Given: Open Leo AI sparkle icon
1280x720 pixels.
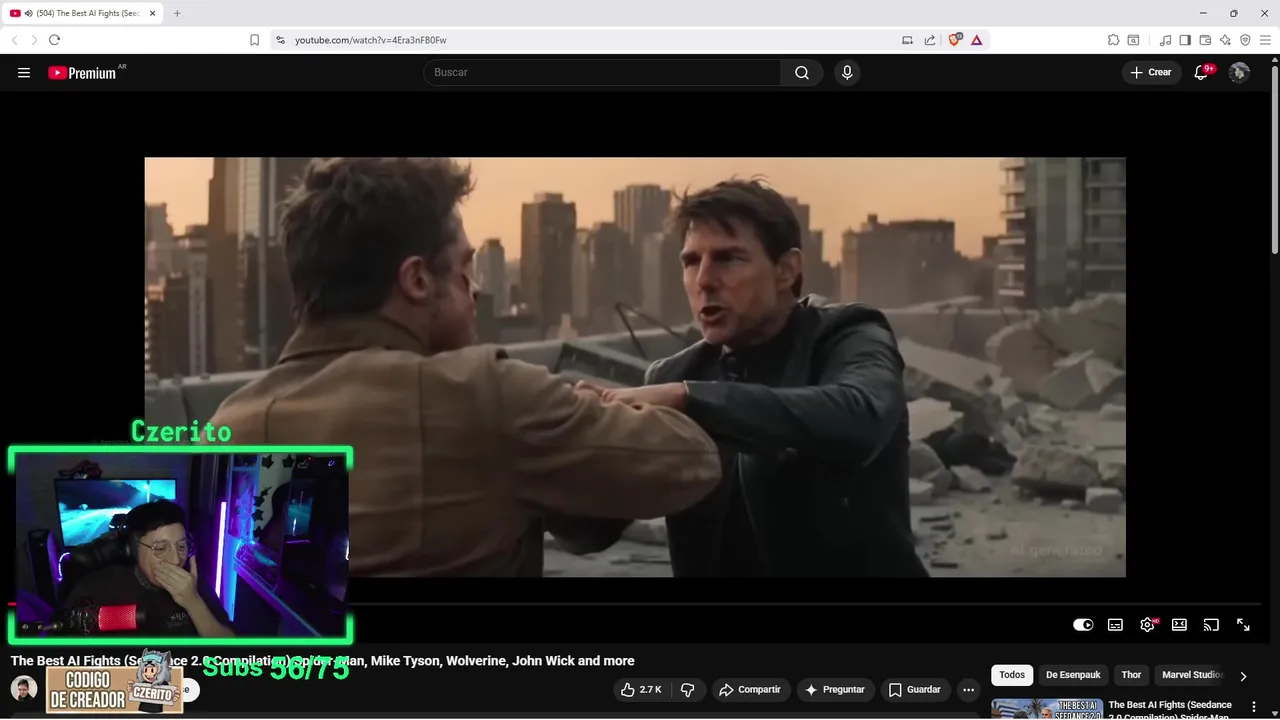Looking at the screenshot, I should (x=1225, y=40).
